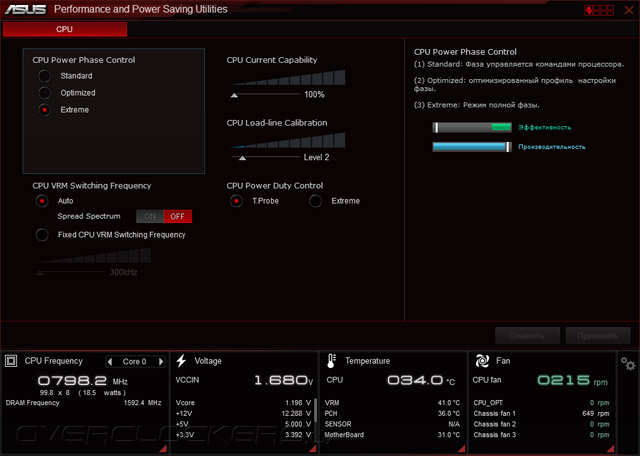Click the +12V 12.288 V row

(243, 414)
